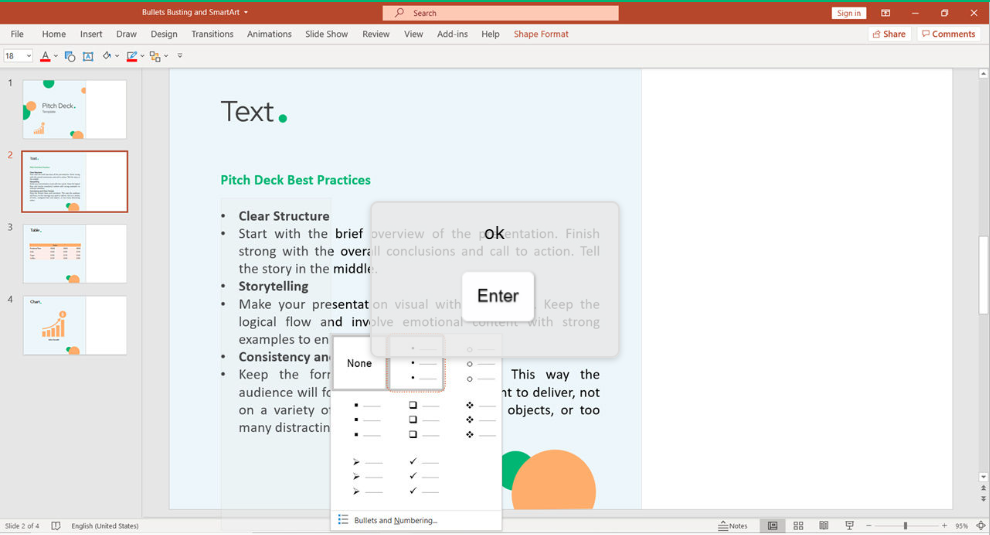Select slide 1 Pitch Deck thumbnail
Screen dimensions: 990x535
point(75,109)
